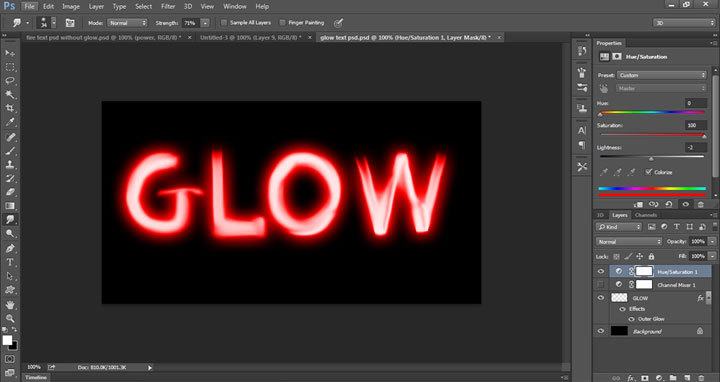Switch to the Channels tab

[646, 215]
